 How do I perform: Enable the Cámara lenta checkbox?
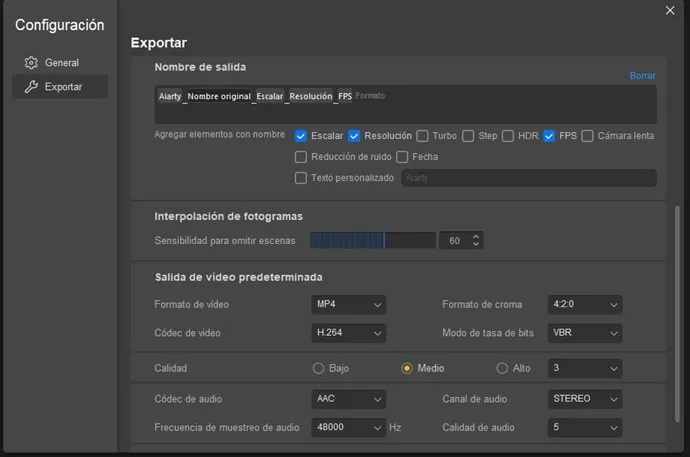coord(587,136)
